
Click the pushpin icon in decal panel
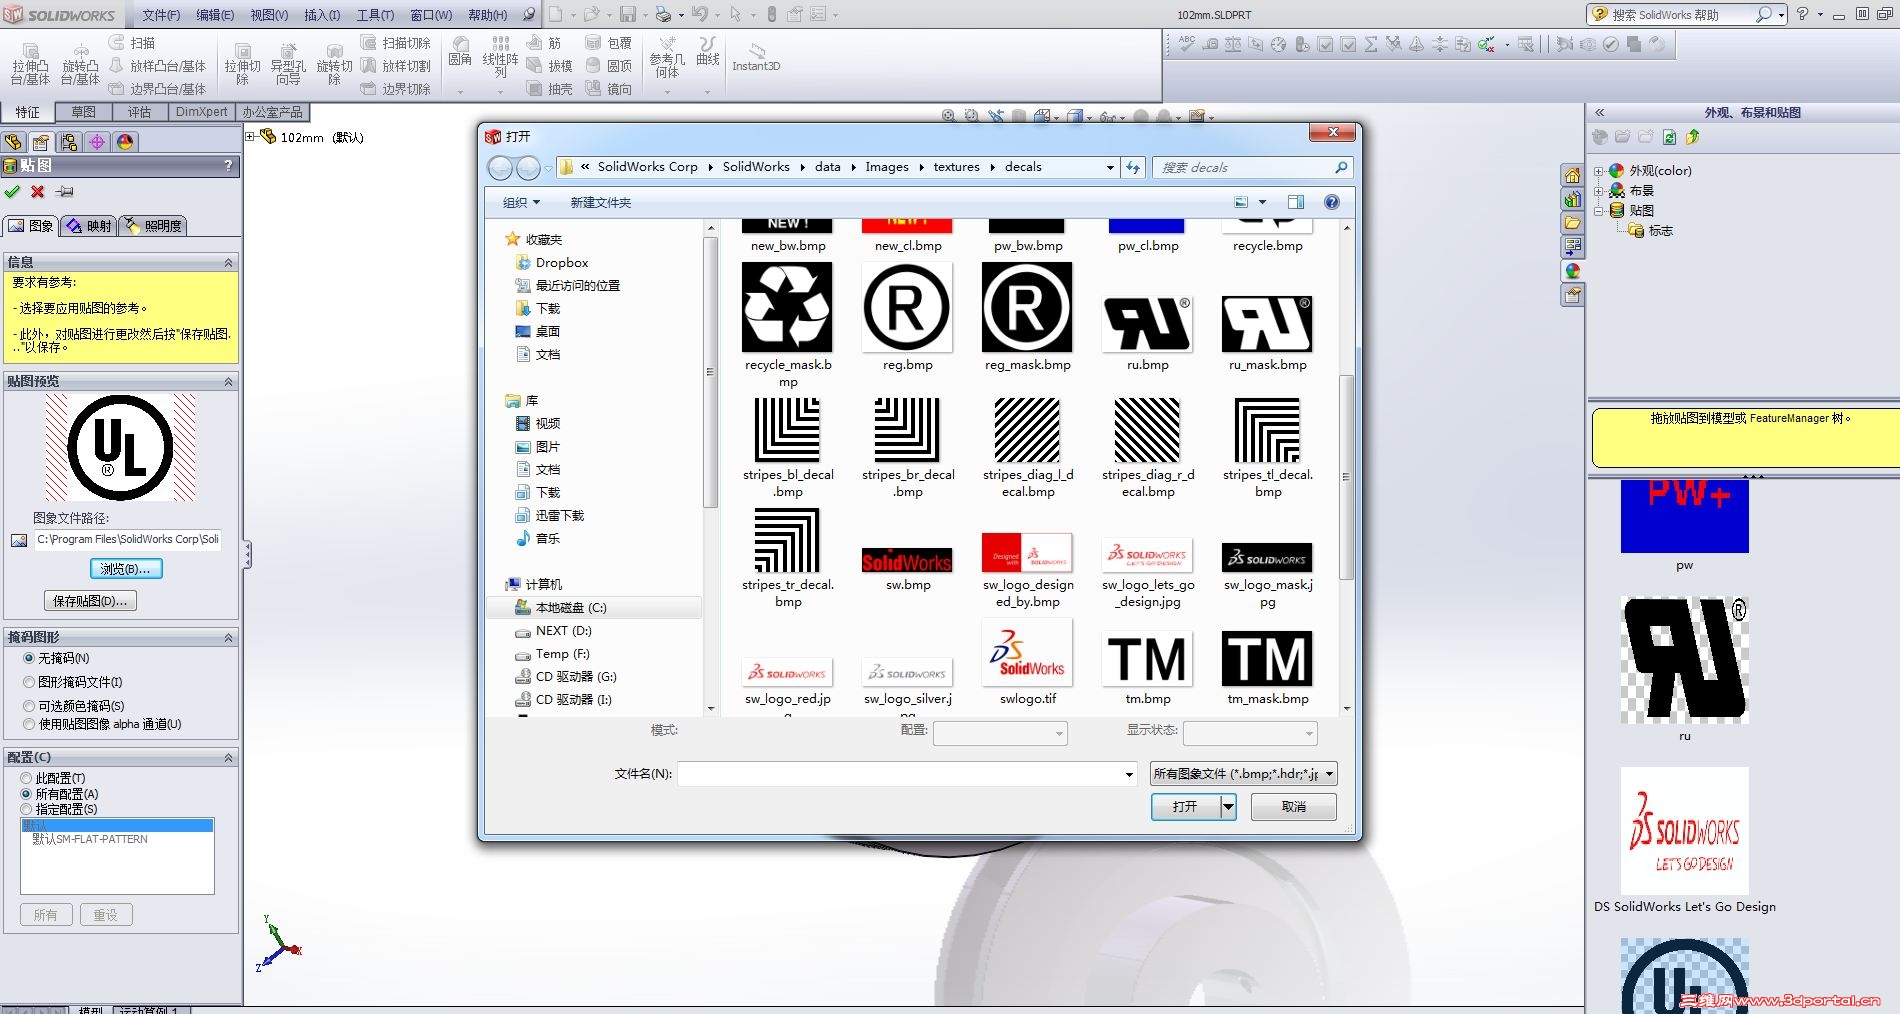pos(64,192)
